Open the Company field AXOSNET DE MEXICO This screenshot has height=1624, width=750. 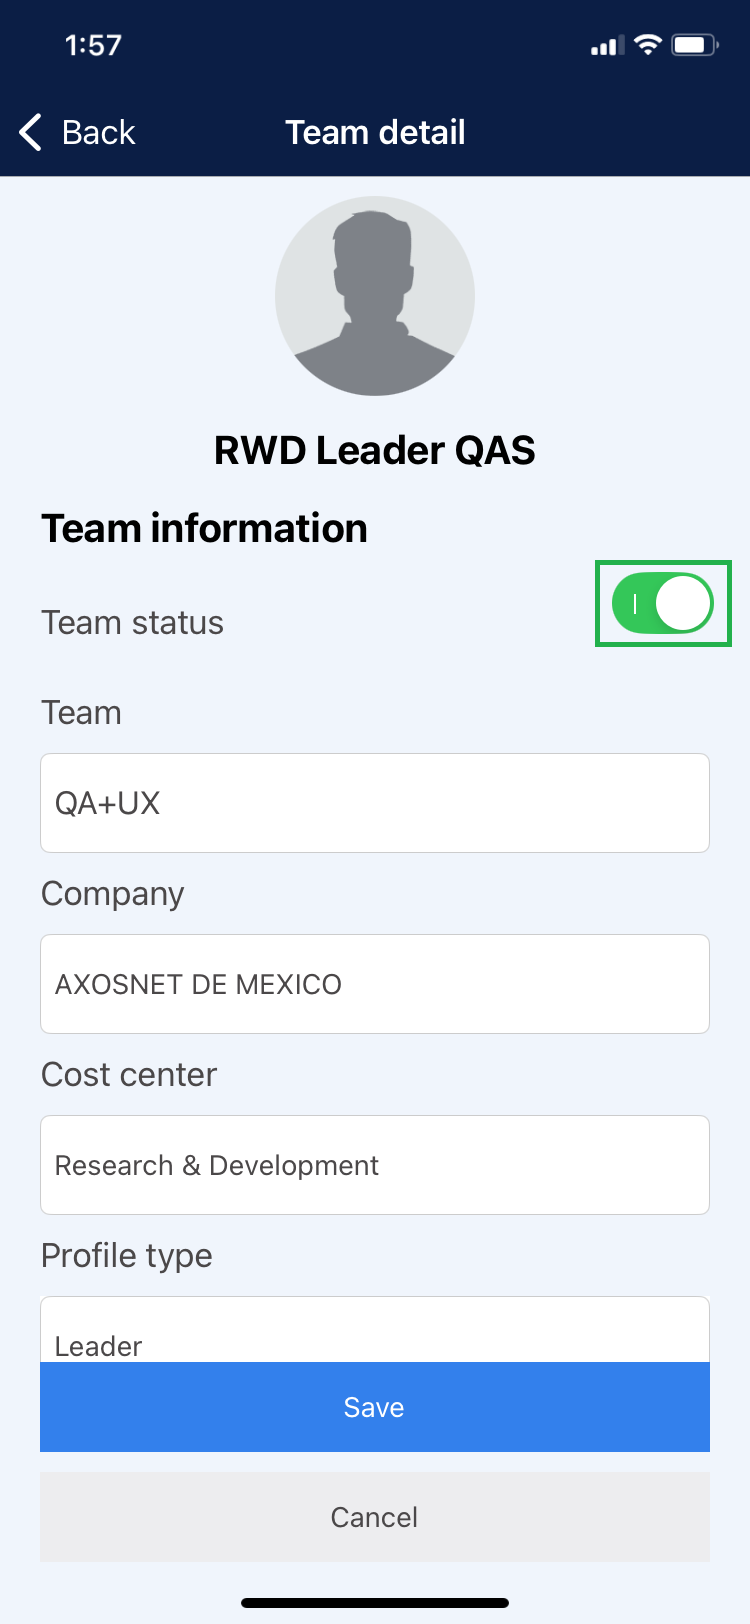click(x=375, y=984)
